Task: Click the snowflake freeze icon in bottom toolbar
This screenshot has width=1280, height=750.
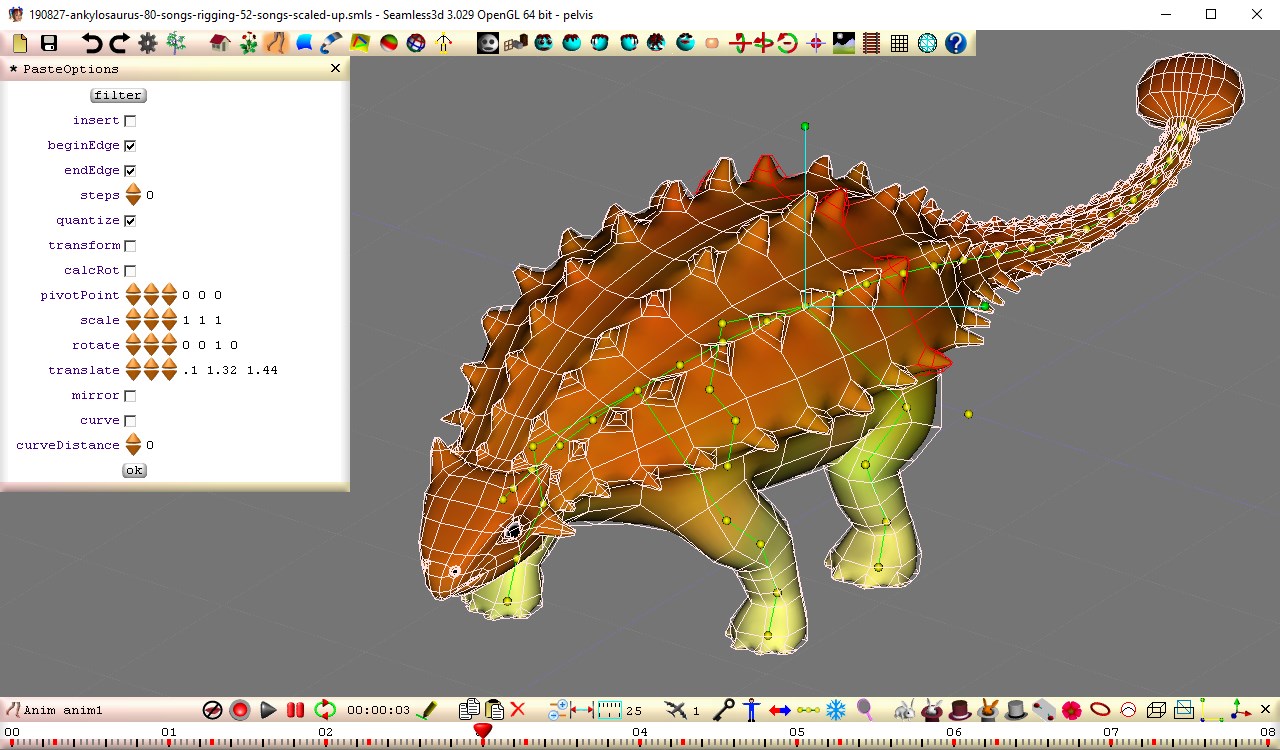Action: [835, 709]
